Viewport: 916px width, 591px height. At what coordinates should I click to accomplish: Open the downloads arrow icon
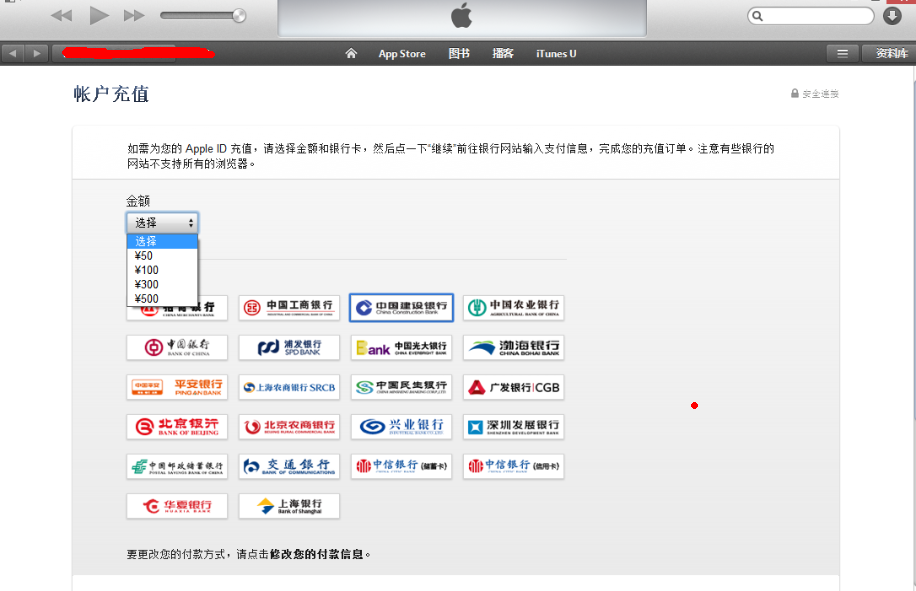pyautogui.click(x=892, y=16)
